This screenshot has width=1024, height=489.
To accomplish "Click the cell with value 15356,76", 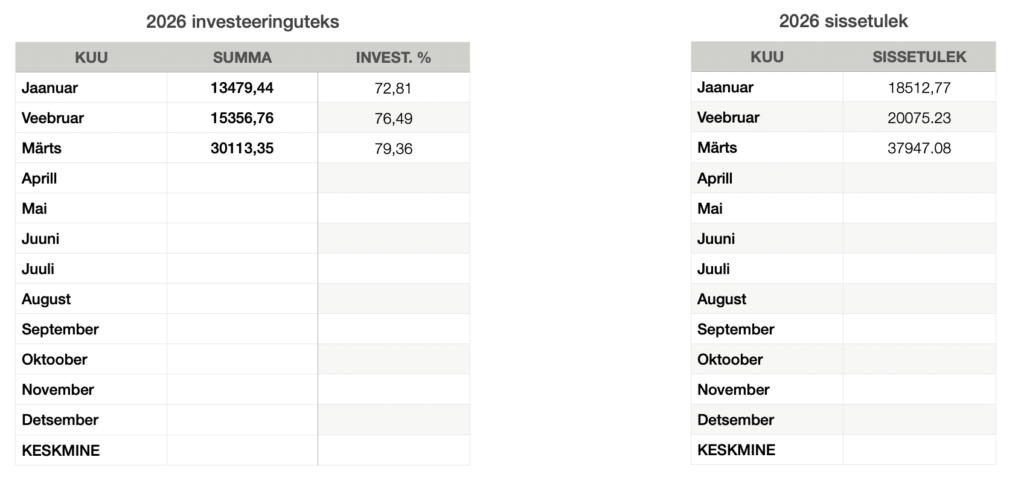I will click(242, 118).
